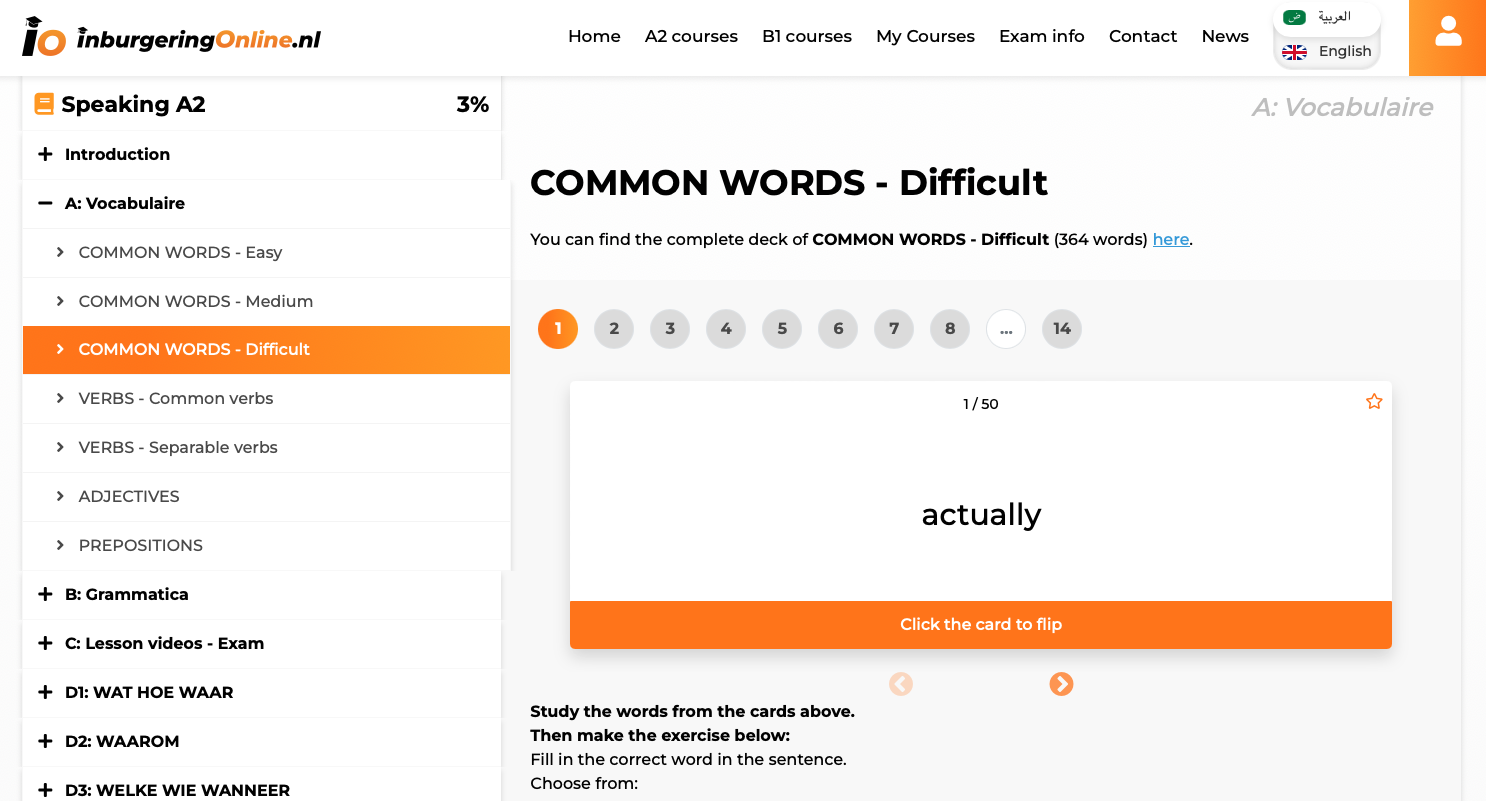The width and height of the screenshot is (1486, 801).
Task: Open the COMMON WORDS - Medium lesson
Action: [196, 301]
